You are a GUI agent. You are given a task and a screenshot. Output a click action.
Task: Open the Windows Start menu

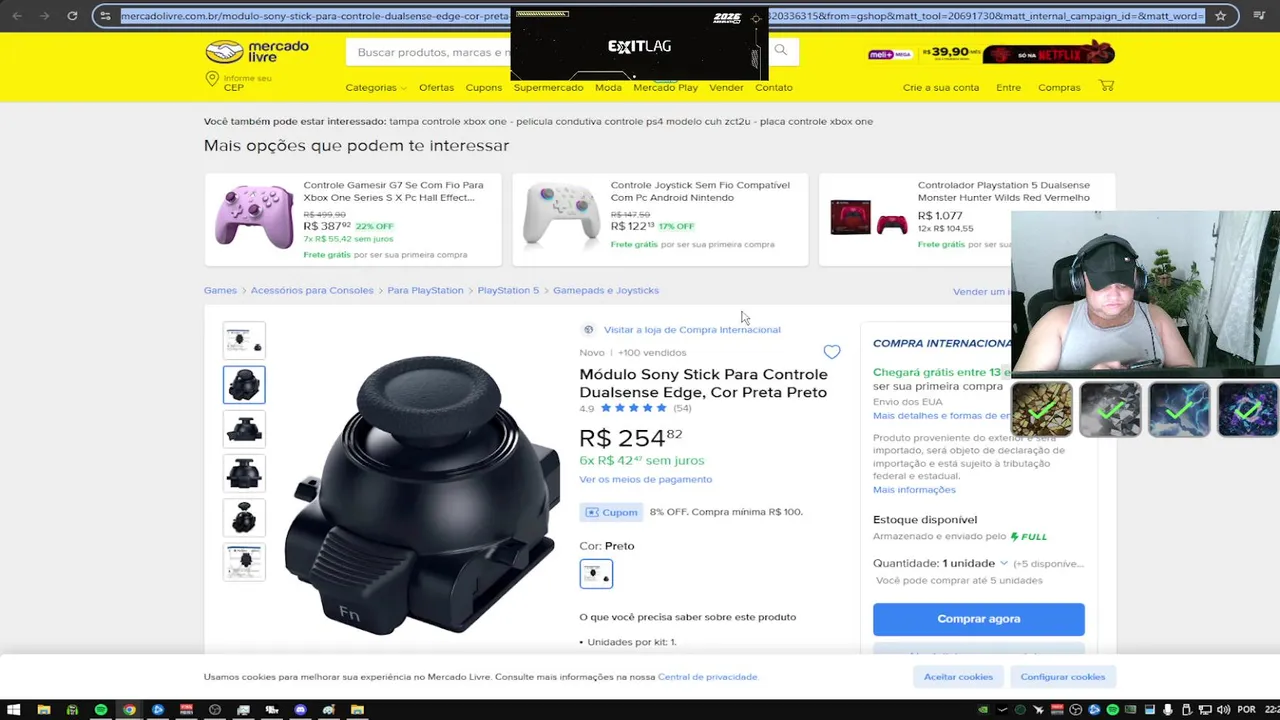[14, 710]
